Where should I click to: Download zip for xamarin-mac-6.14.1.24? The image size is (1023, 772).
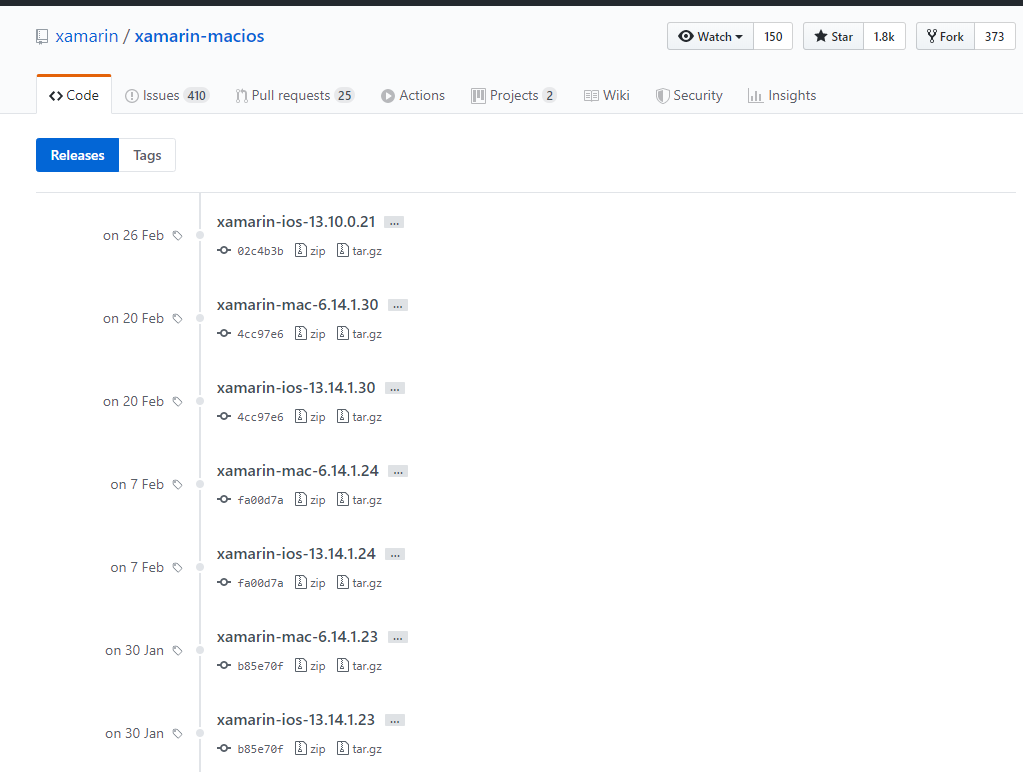pos(310,499)
